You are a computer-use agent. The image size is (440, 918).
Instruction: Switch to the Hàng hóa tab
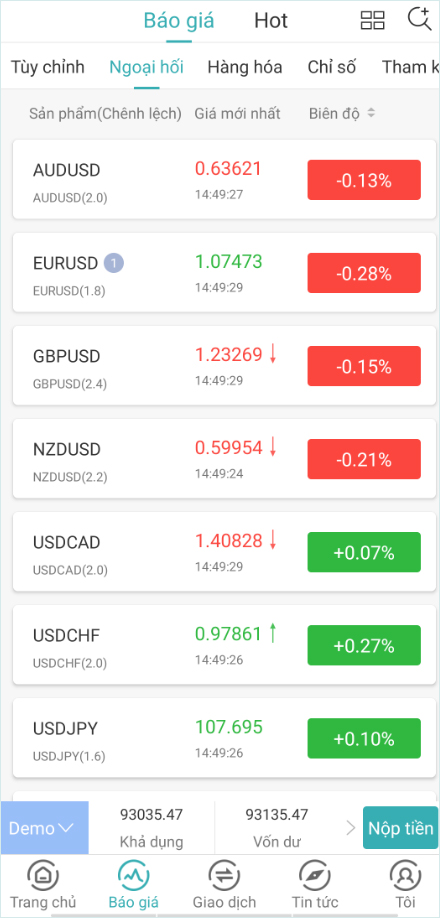point(245,67)
